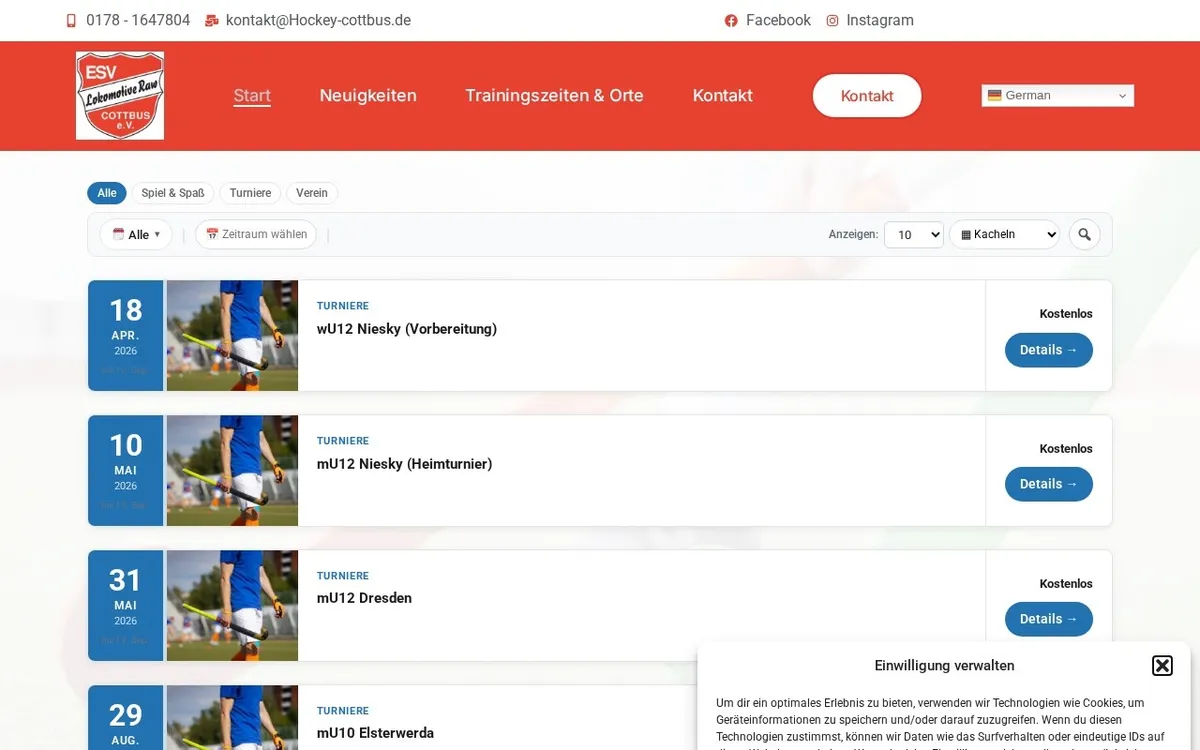Click the Facebook logo icon

point(731,21)
